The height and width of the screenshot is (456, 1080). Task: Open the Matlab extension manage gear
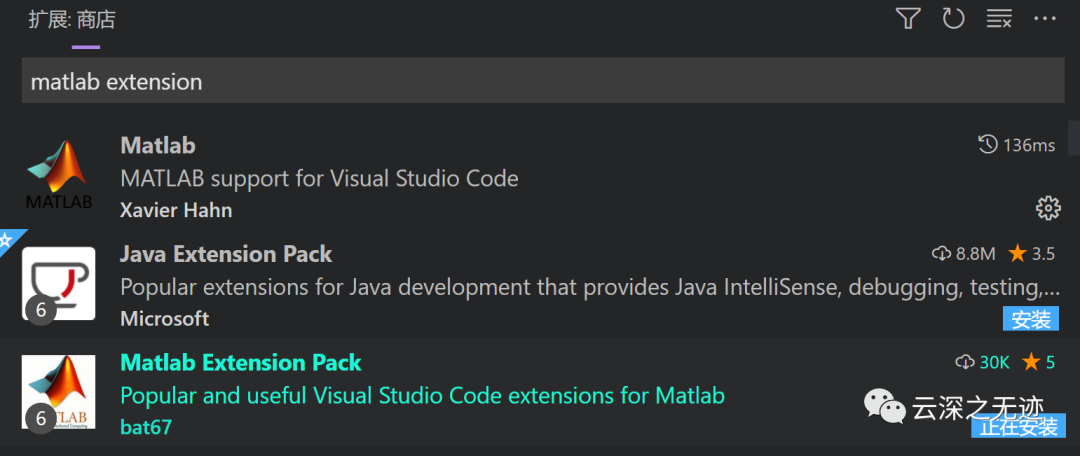(1048, 208)
